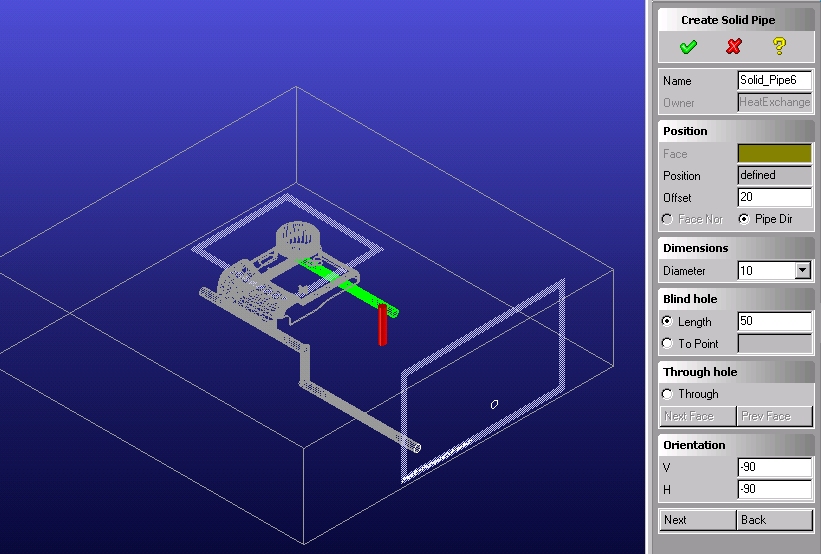Click the small ellipse marker in viewport

point(494,404)
